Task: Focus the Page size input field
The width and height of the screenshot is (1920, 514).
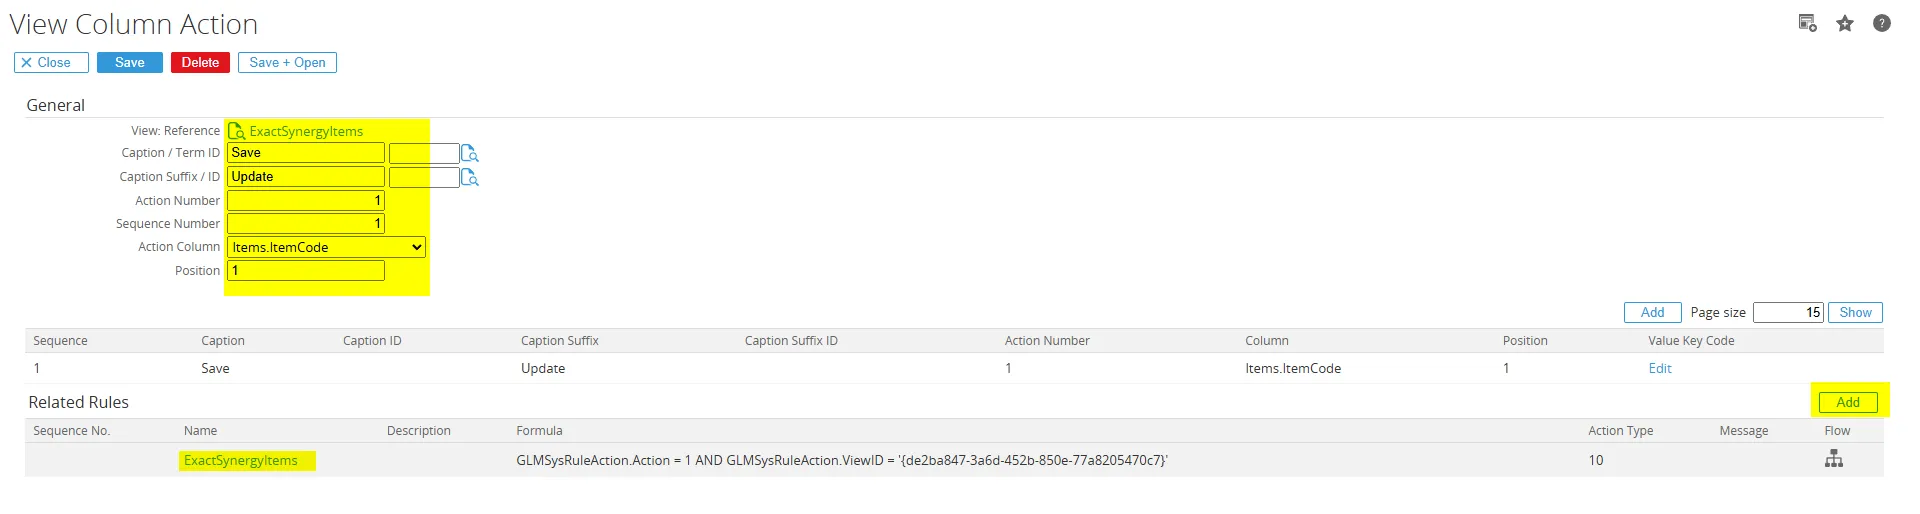Action: pos(1788,313)
